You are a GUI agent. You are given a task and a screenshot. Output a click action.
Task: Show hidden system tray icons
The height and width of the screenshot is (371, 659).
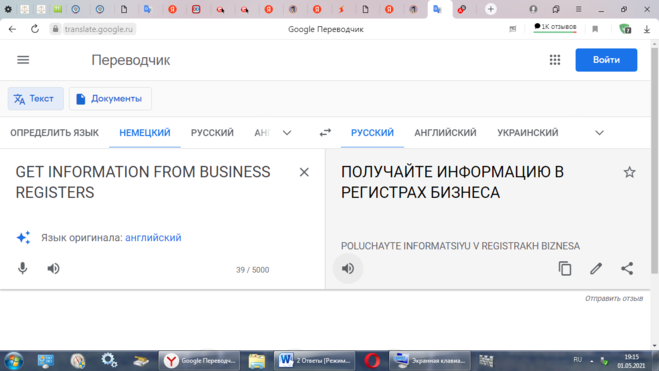point(591,360)
